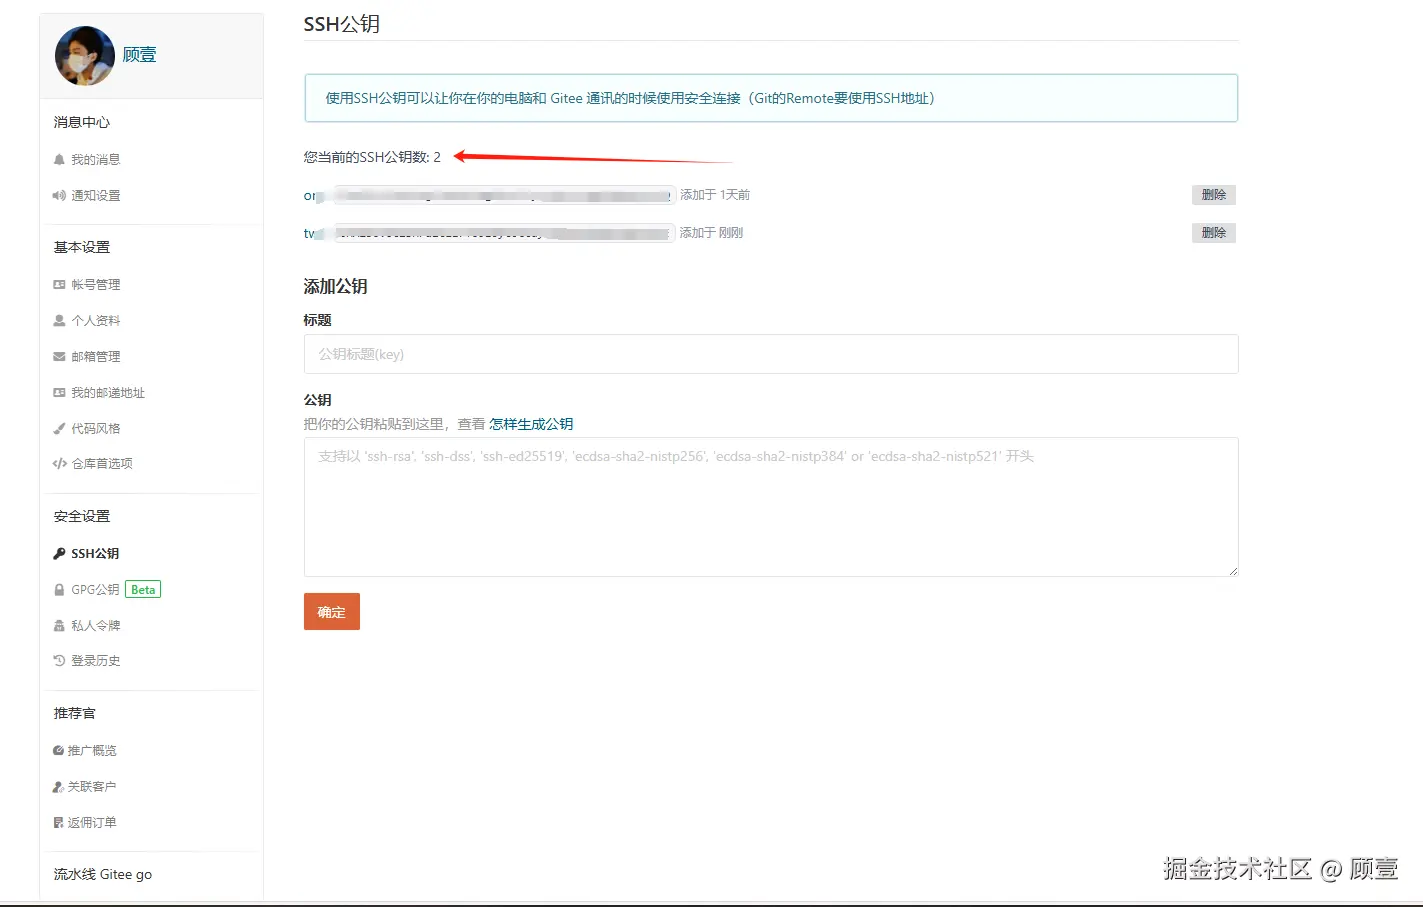
Task: Click the first SSH key title field
Action: point(489,195)
